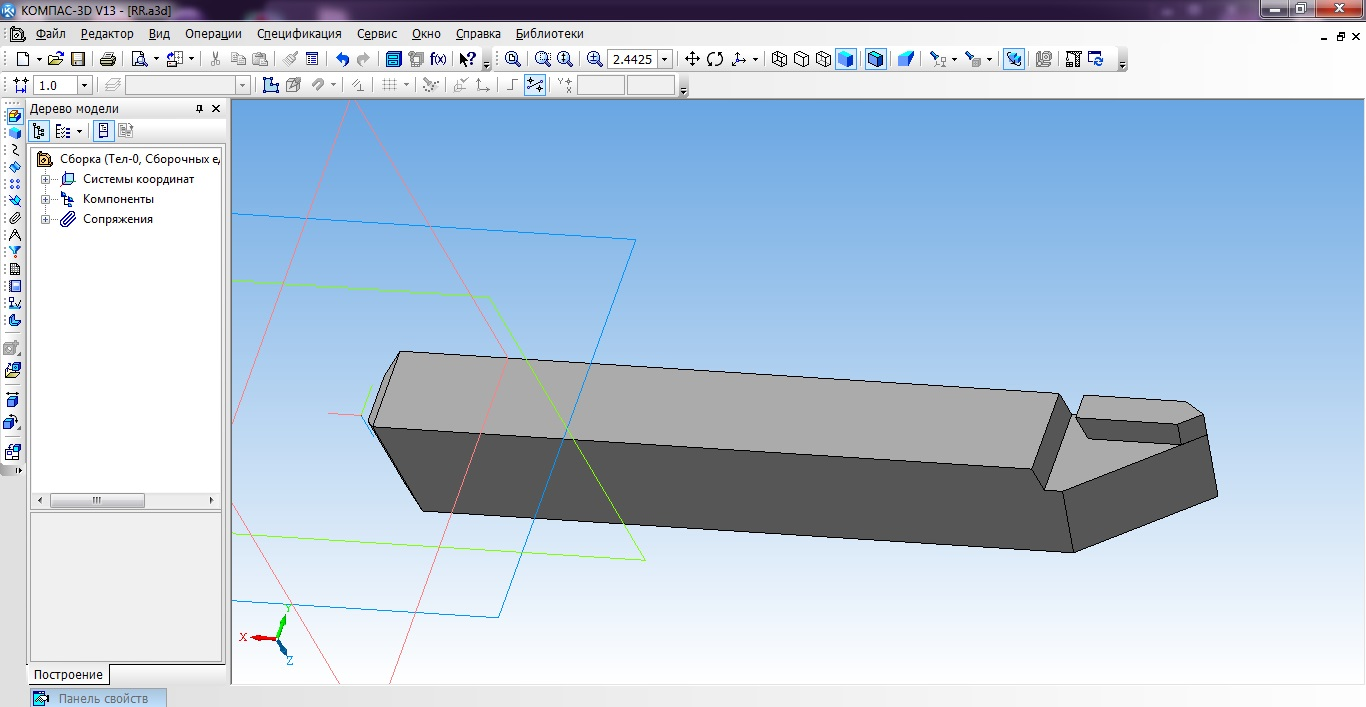Toggle the pressed document icon in model tree toolbar

104,131
